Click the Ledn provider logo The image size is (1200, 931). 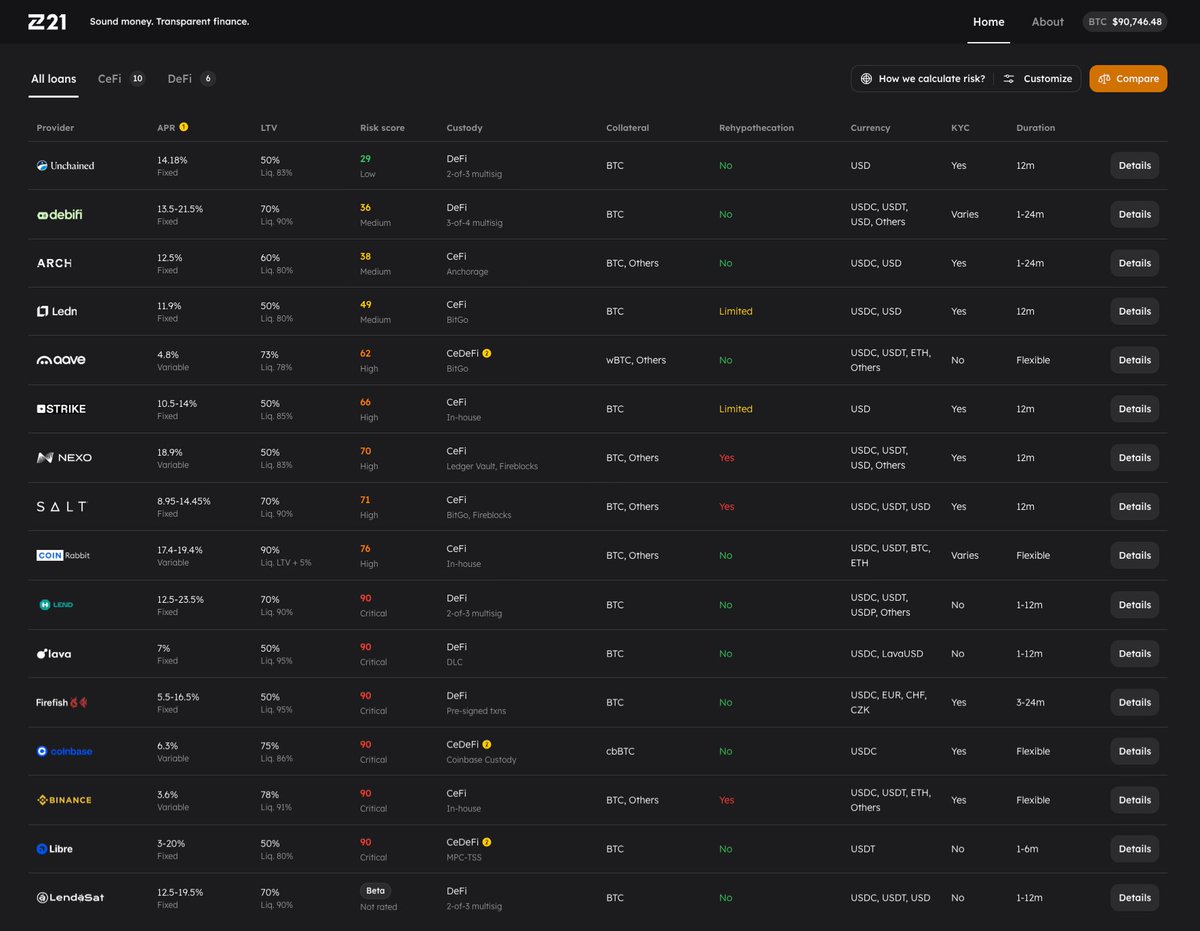click(x=57, y=311)
